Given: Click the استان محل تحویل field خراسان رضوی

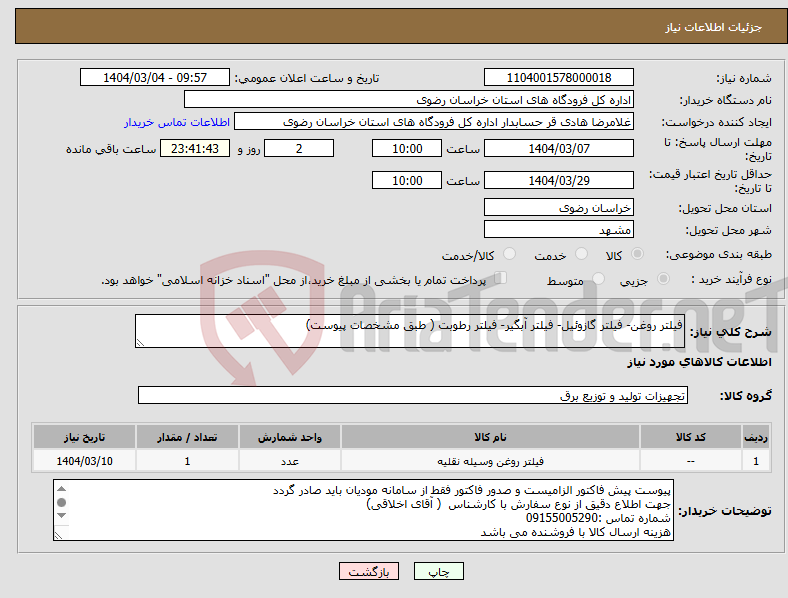Looking at the screenshot, I should pyautogui.click(x=558, y=208).
